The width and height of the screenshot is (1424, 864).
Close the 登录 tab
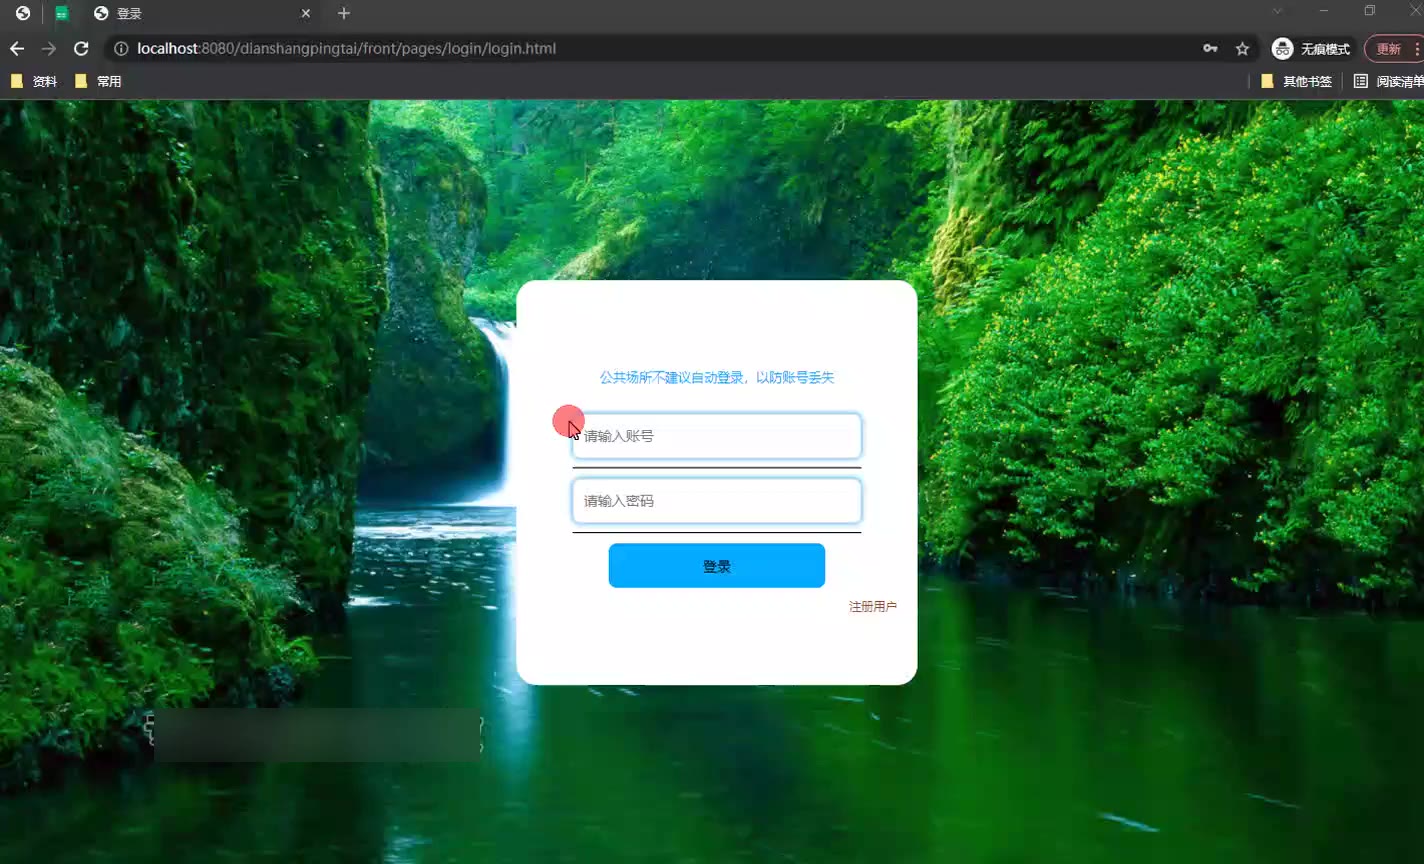click(x=306, y=14)
